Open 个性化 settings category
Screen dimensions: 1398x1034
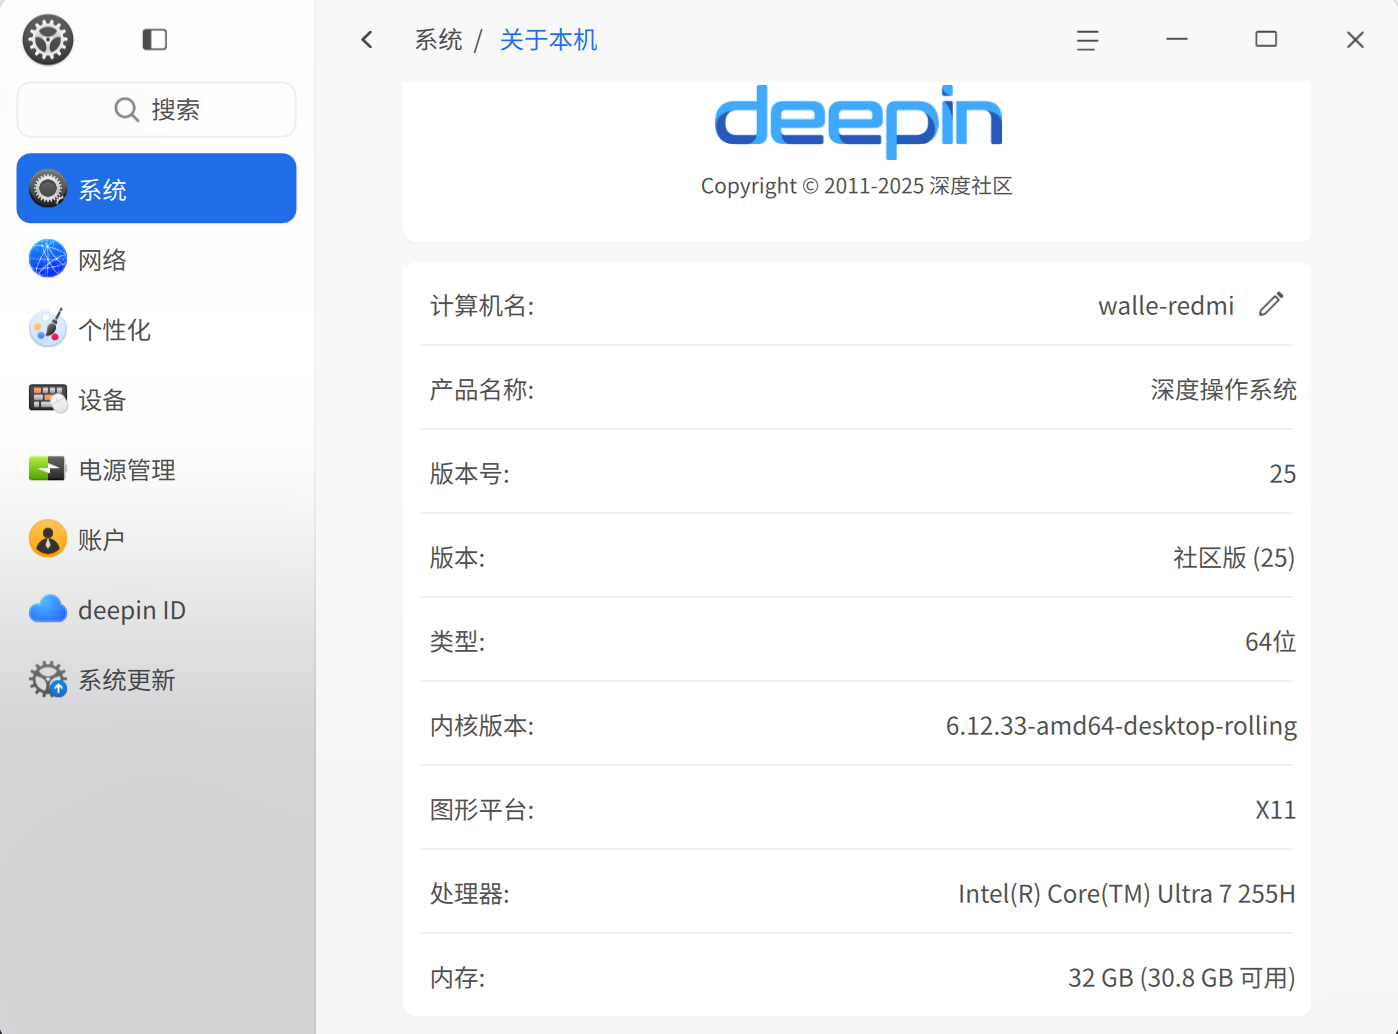pyautogui.click(x=157, y=329)
